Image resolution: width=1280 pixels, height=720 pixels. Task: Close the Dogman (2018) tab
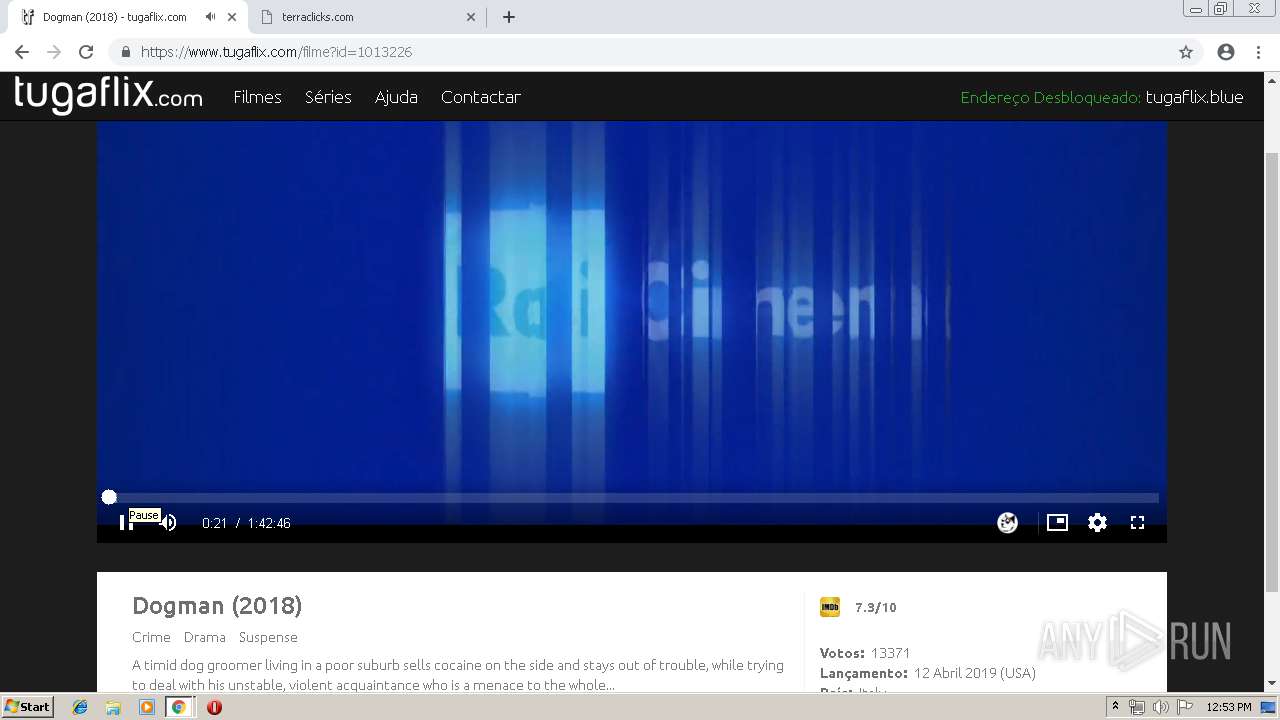(x=232, y=17)
